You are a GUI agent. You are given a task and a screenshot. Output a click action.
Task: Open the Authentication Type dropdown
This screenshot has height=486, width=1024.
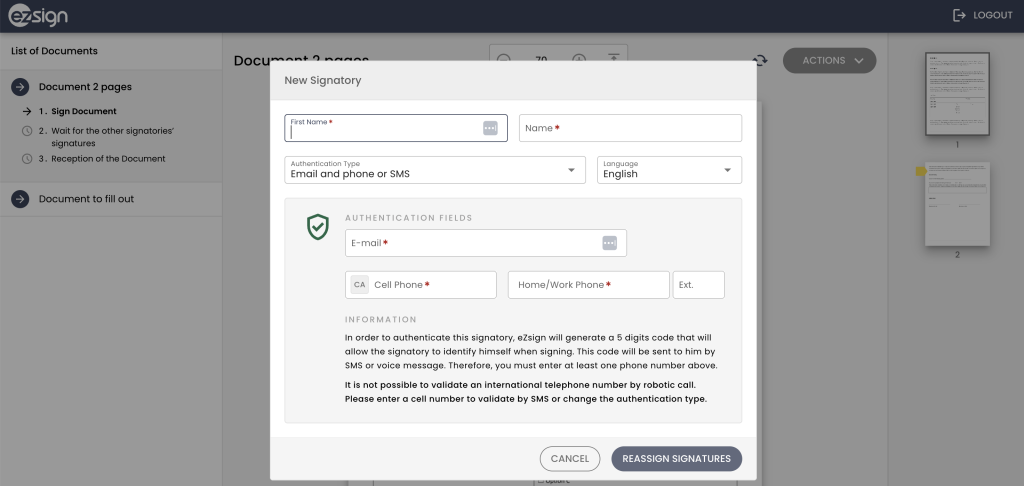coord(435,170)
